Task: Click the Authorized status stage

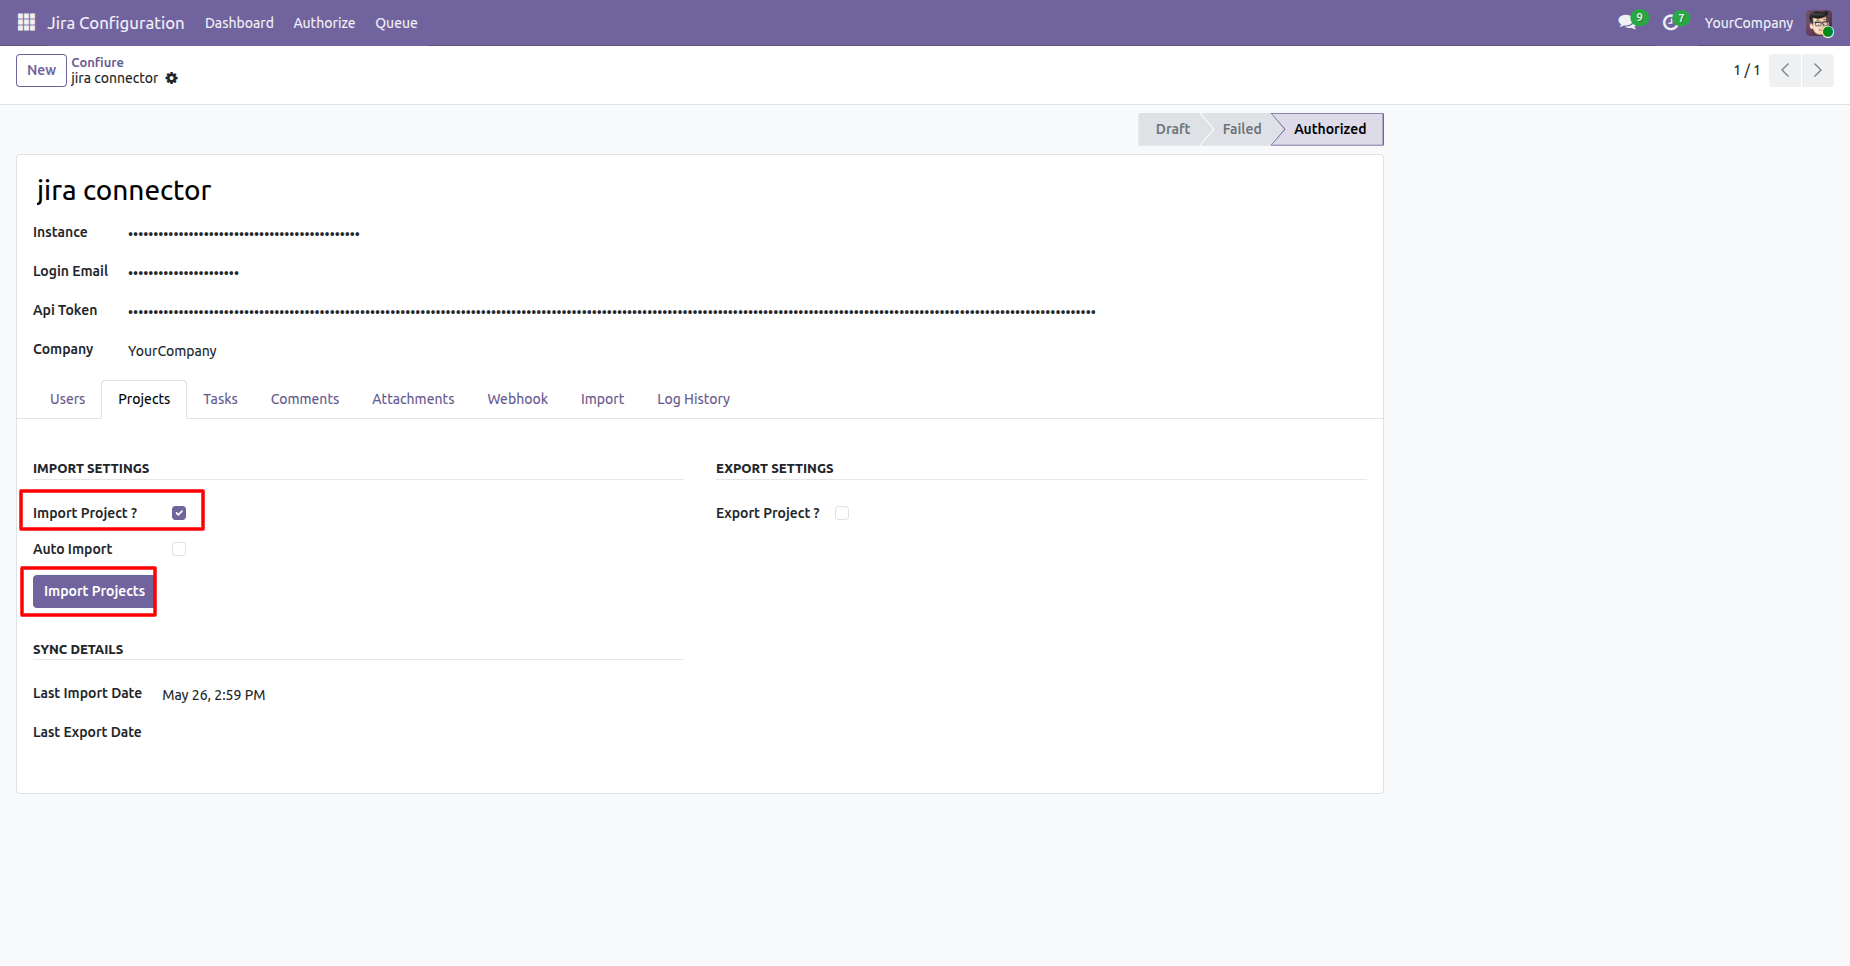Action: click(x=1329, y=129)
